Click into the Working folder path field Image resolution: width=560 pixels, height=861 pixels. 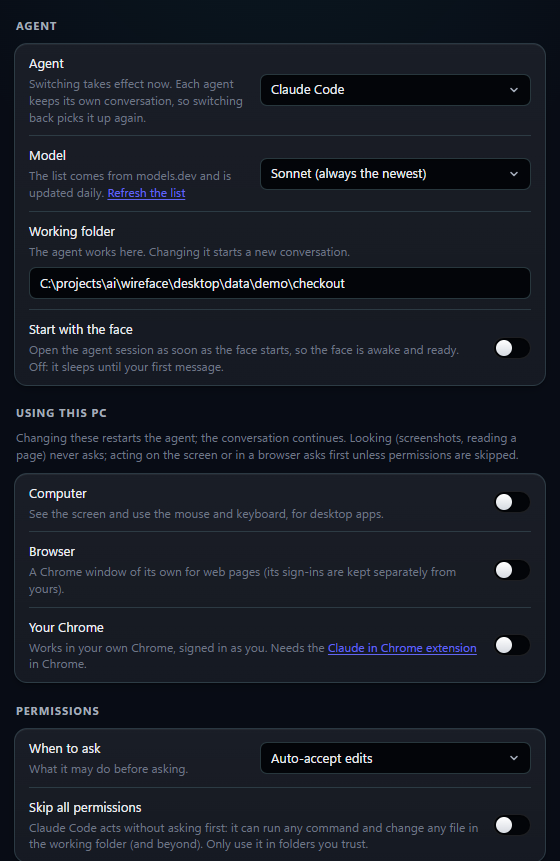pos(280,283)
